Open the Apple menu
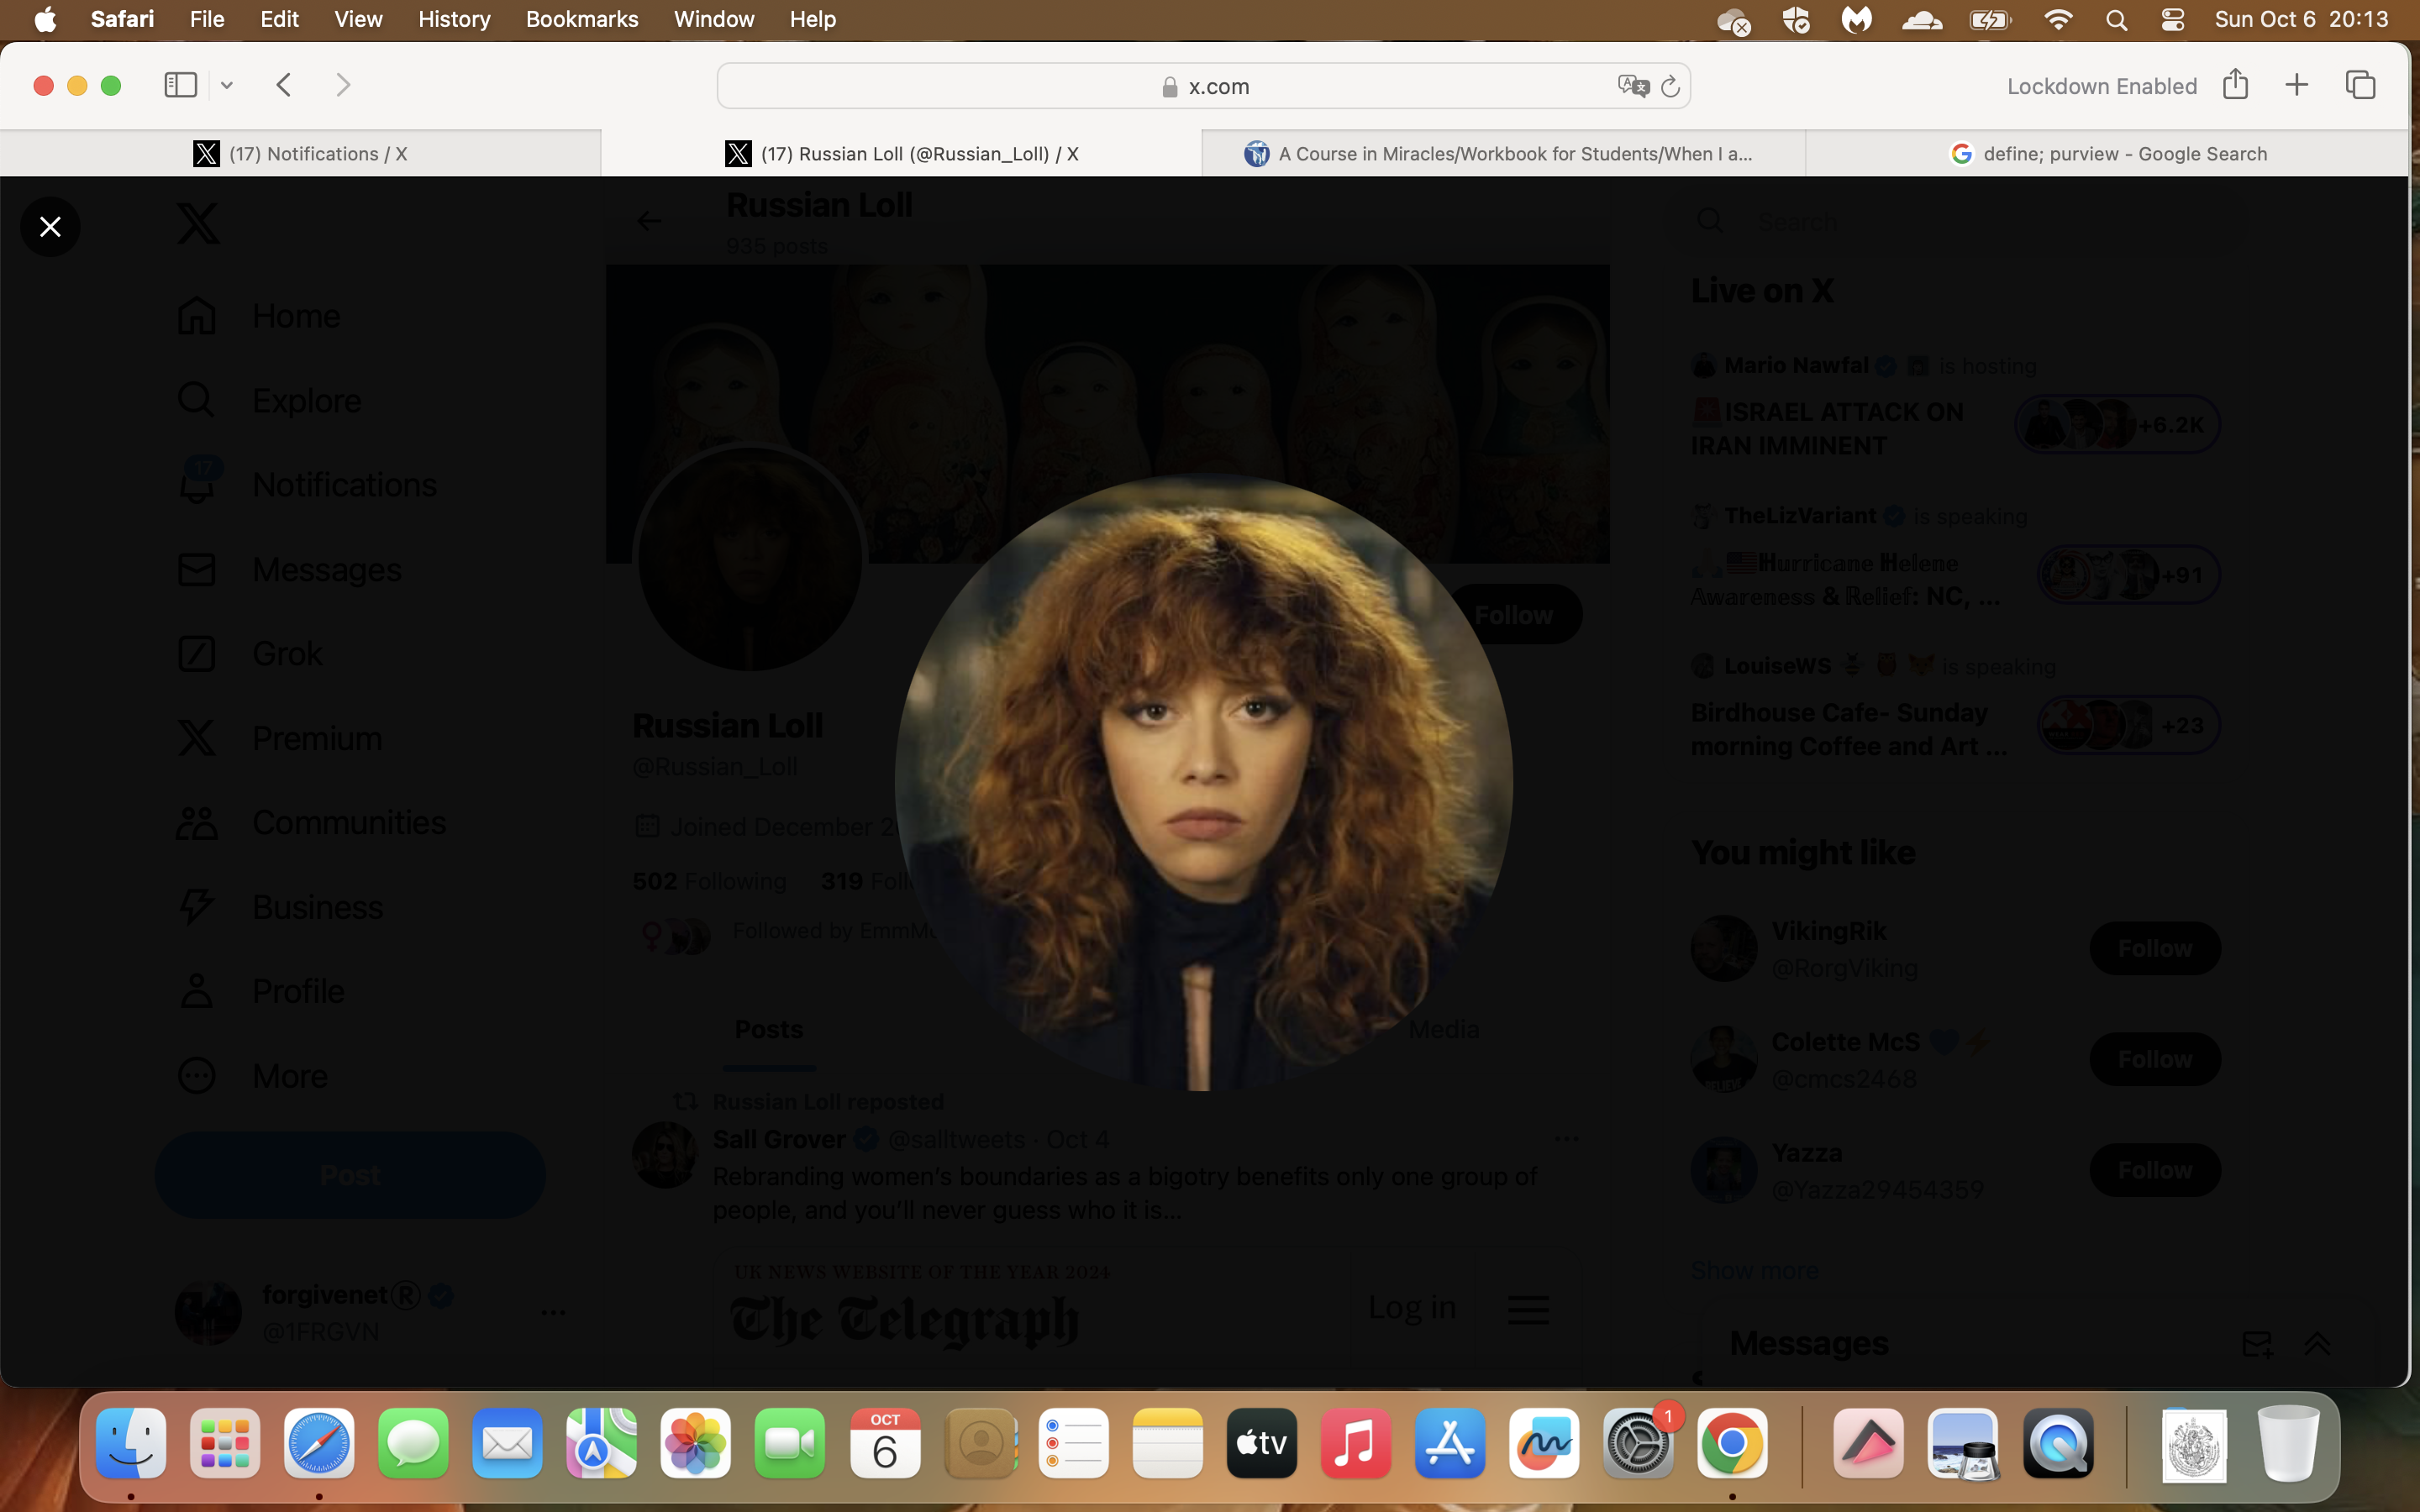This screenshot has height=1512, width=2420. 45,19
